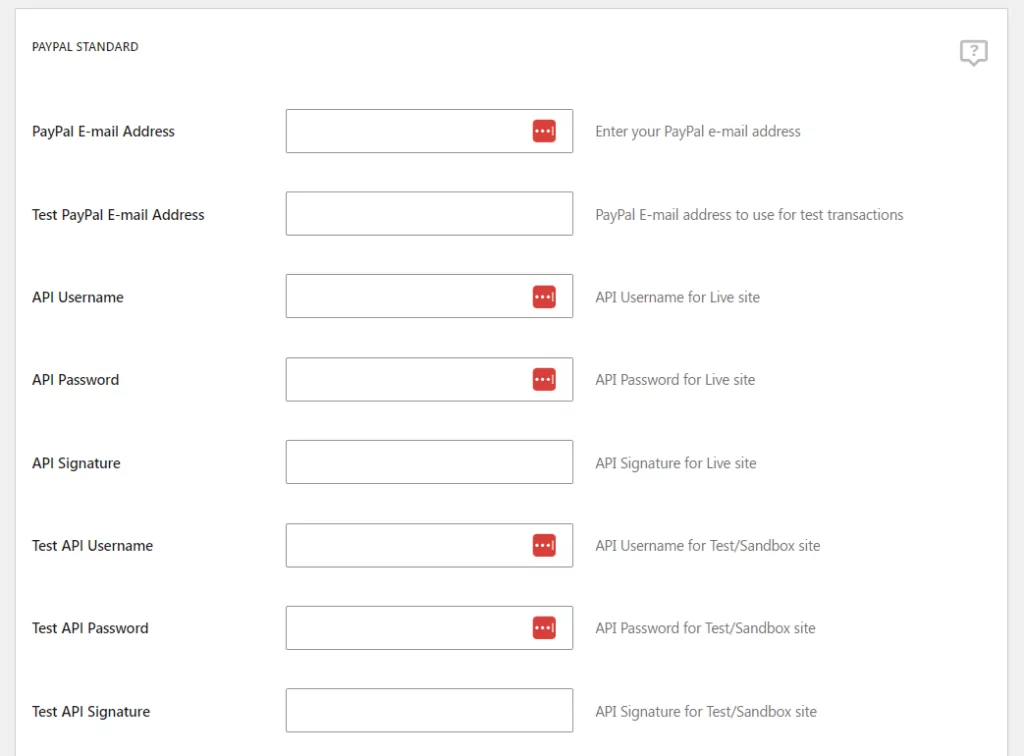This screenshot has width=1024, height=756.
Task: Click 'API Password for Test/Sandbox site' description
Action: 705,628
